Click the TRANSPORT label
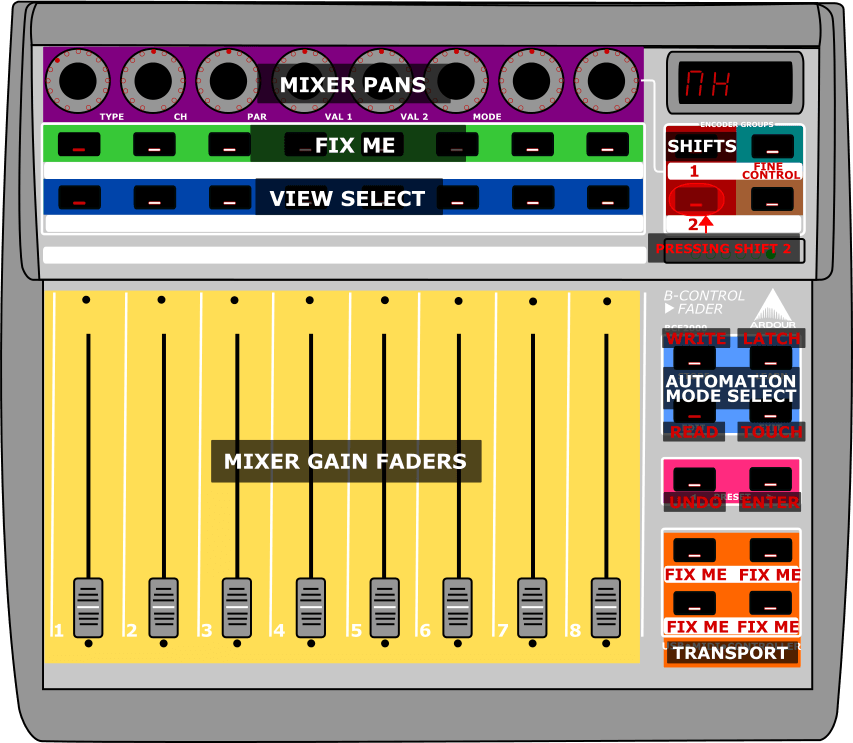 pyautogui.click(x=731, y=653)
